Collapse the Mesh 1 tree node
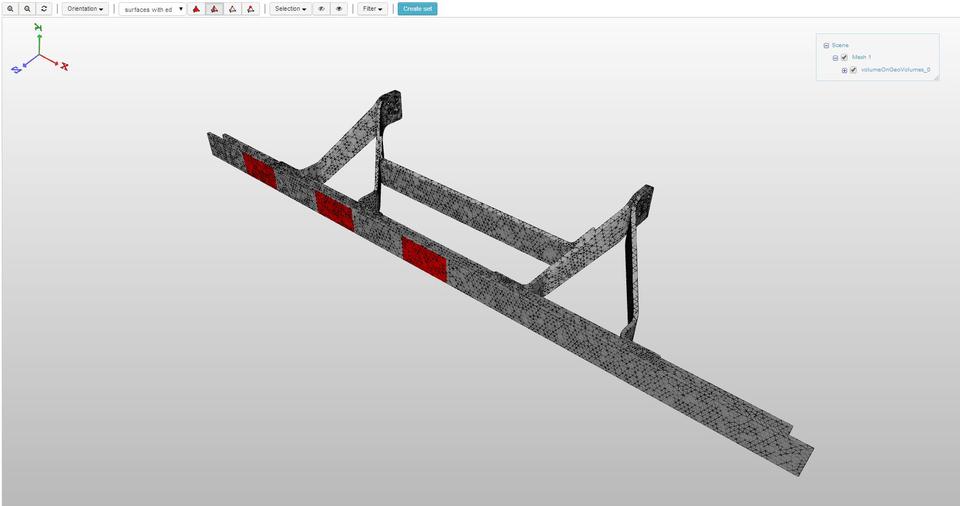Image resolution: width=960 pixels, height=506 pixels. click(835, 58)
